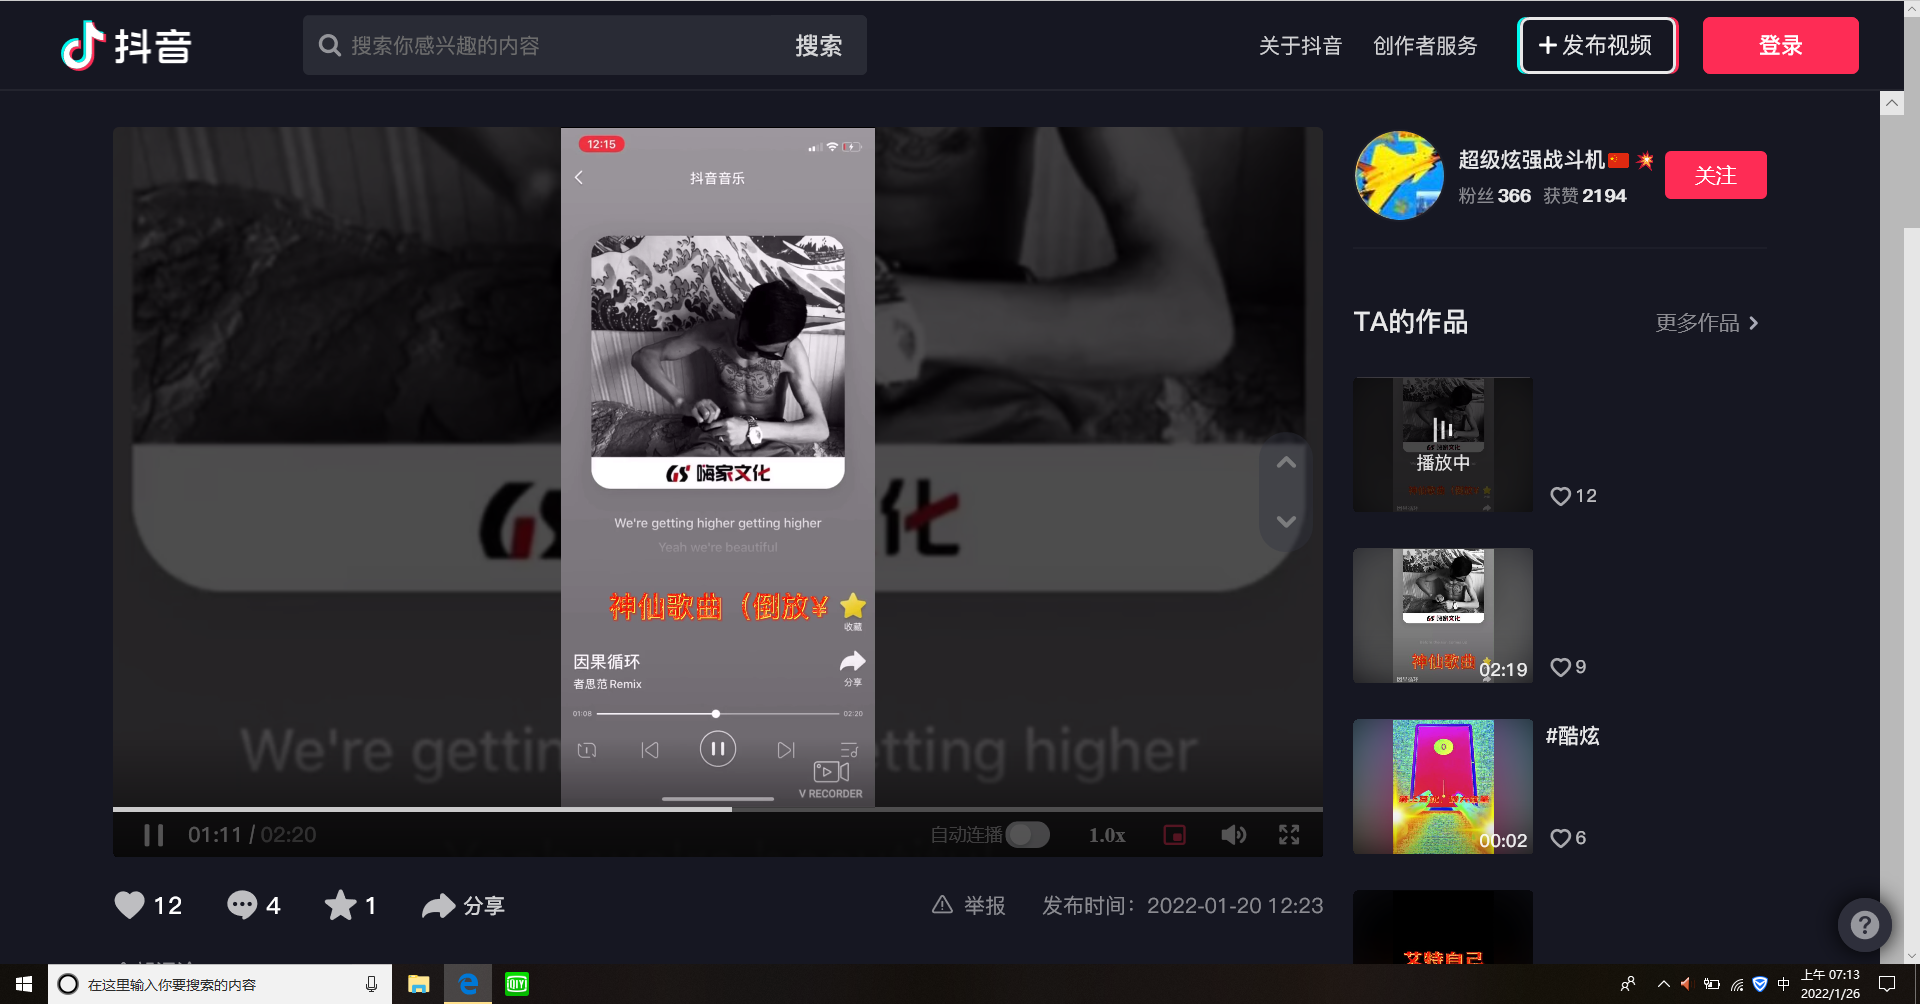1920x1004 pixels.
Task: Open the 关于抖音 menu
Action: pos(1300,46)
